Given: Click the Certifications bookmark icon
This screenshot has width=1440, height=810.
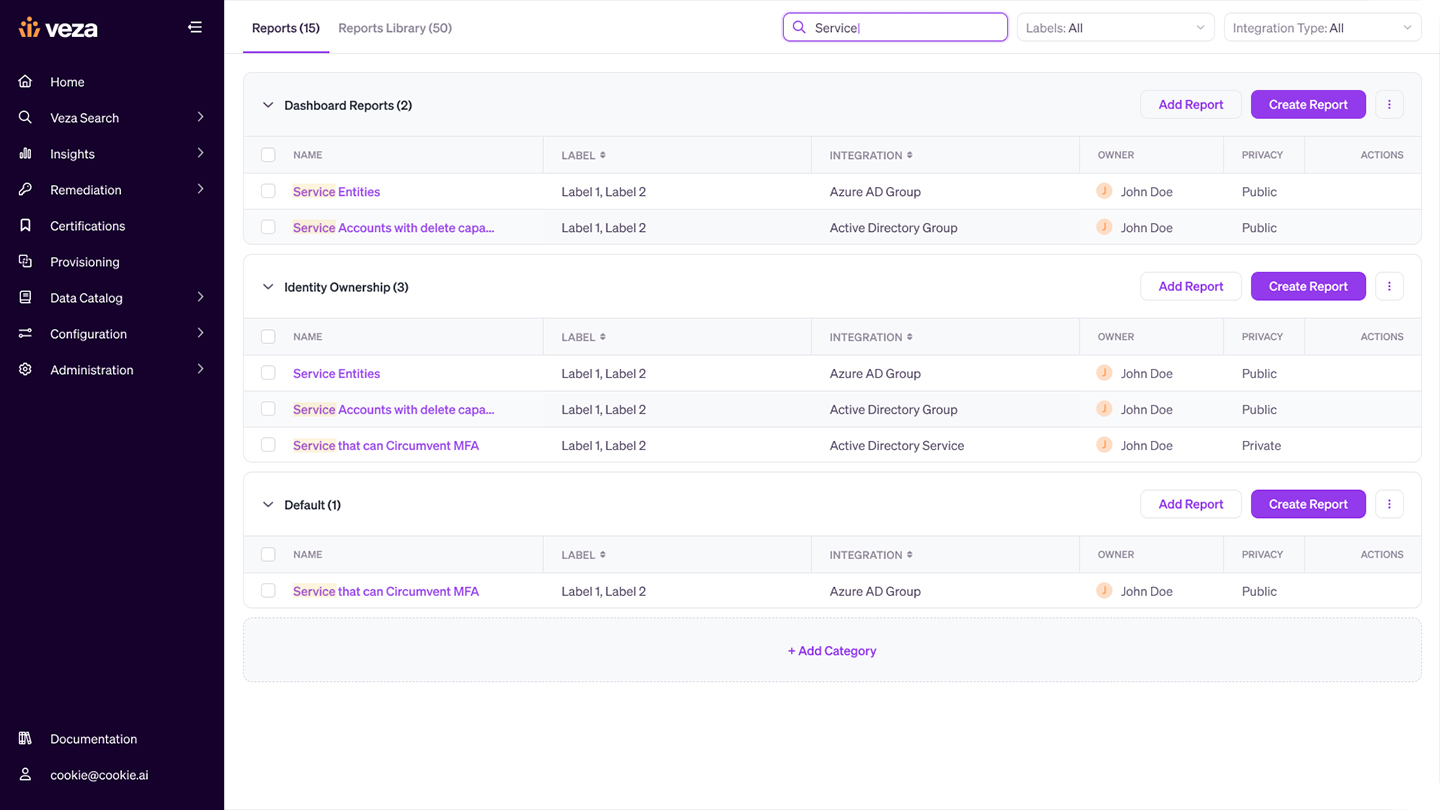Looking at the screenshot, I should (x=26, y=225).
